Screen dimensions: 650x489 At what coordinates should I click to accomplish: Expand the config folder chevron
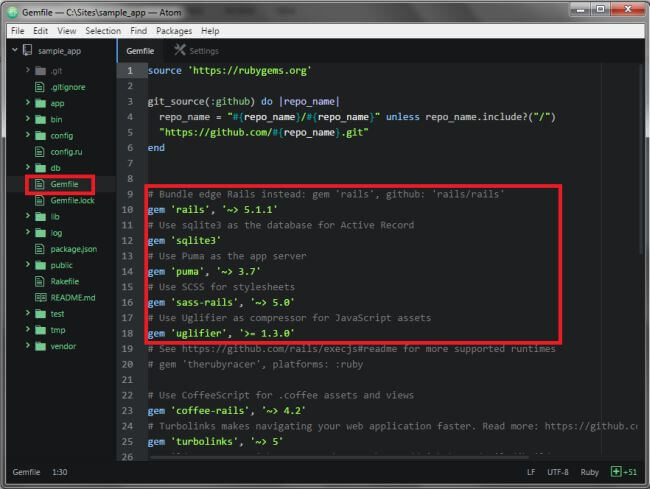tap(28, 135)
